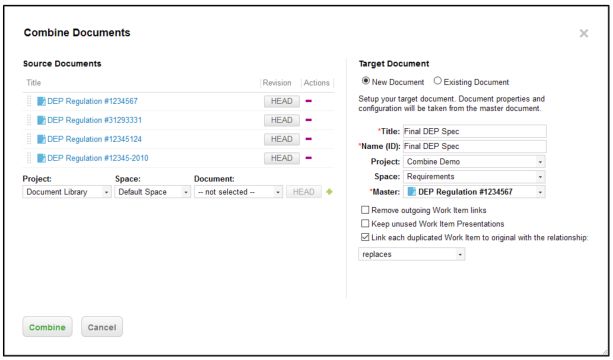Image resolution: width=613 pixels, height=360 pixels.
Task: Click the Title input field
Action: pyautogui.click(x=475, y=131)
